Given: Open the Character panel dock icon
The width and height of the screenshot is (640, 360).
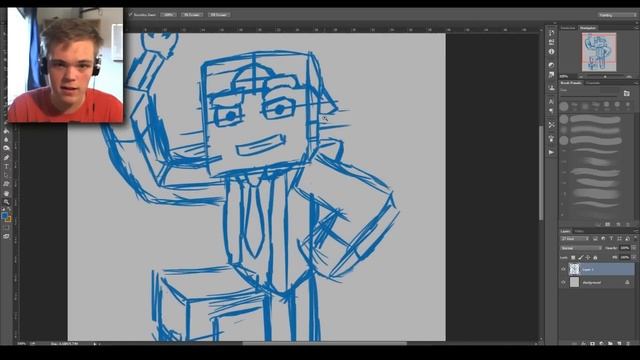Looking at the screenshot, I should (x=551, y=101).
